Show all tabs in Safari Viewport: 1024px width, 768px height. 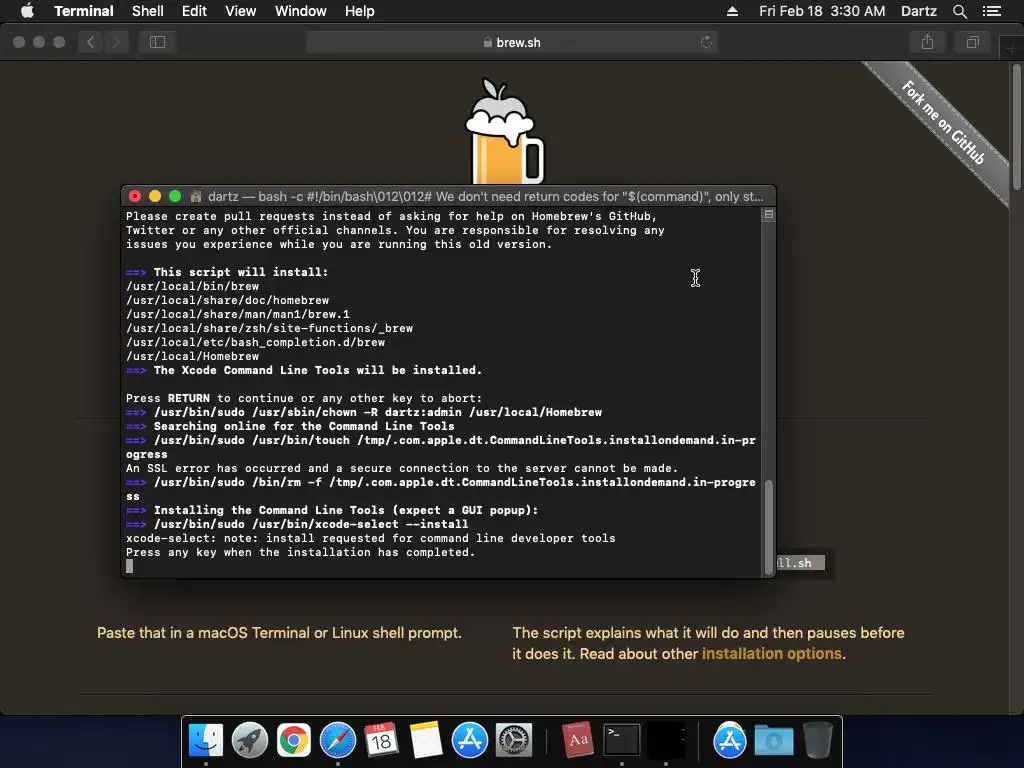972,42
